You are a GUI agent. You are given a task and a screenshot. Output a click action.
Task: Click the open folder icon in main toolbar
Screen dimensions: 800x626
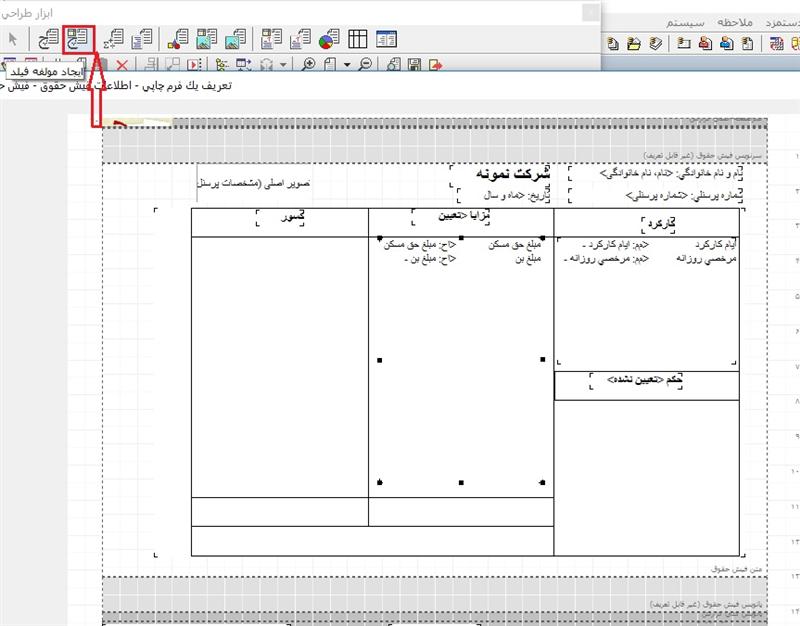tap(634, 43)
